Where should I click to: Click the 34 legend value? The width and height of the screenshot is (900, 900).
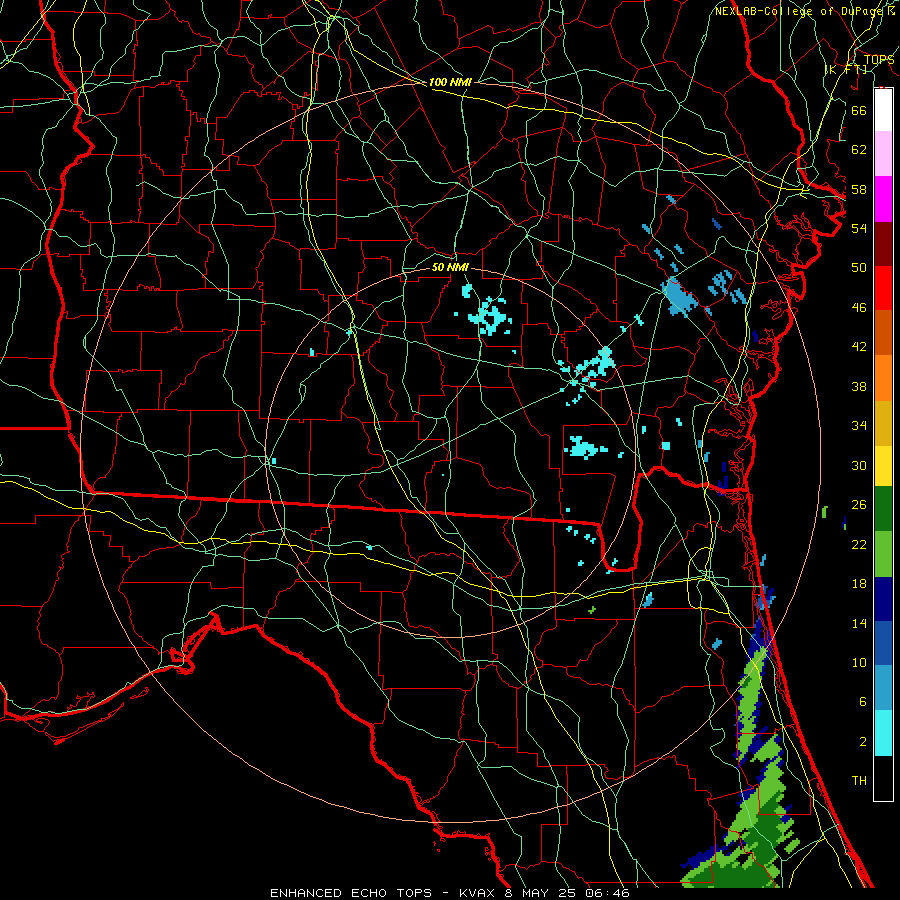tap(859, 426)
